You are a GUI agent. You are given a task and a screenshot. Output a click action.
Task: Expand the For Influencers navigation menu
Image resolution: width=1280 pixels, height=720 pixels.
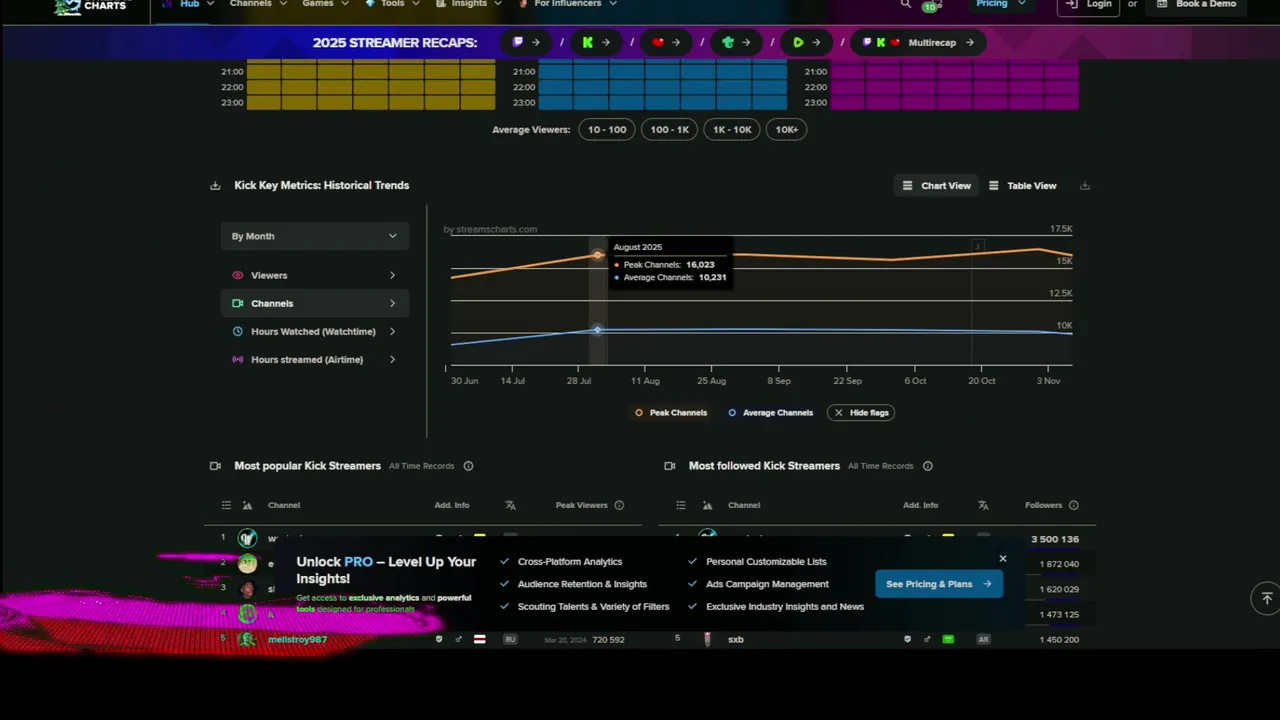coord(567,4)
